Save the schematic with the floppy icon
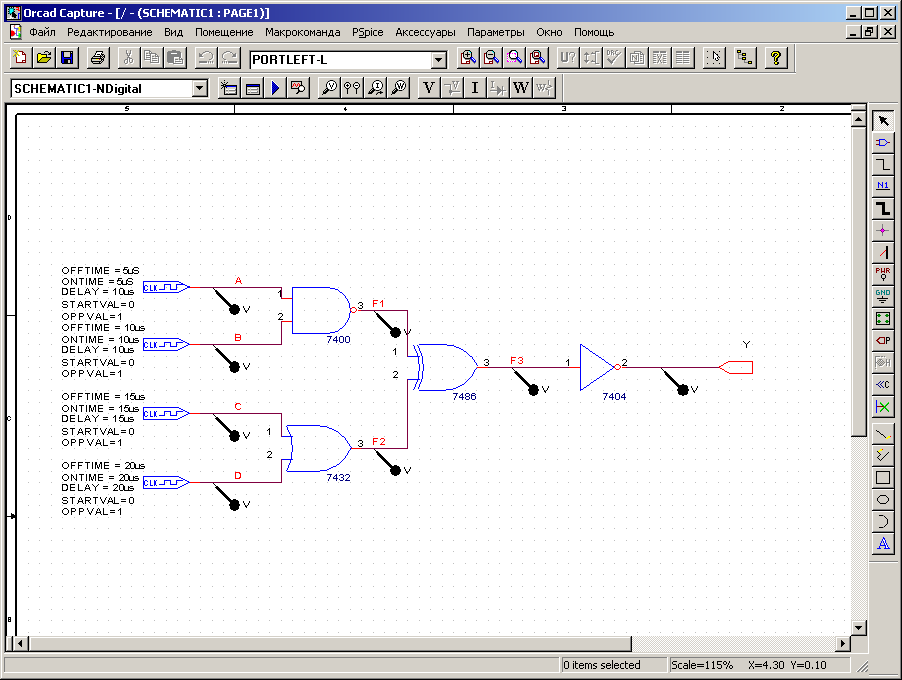 67,58
